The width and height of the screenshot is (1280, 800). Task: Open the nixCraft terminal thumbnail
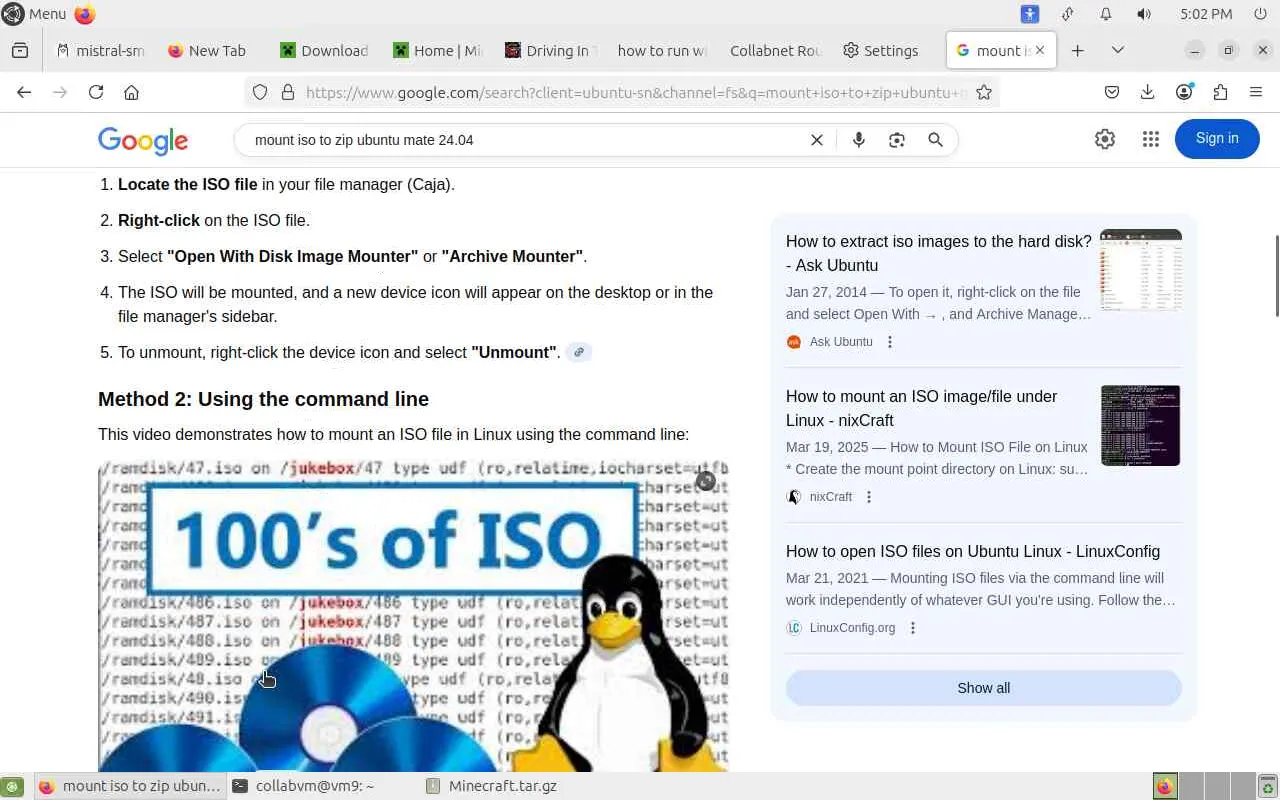(1141, 425)
